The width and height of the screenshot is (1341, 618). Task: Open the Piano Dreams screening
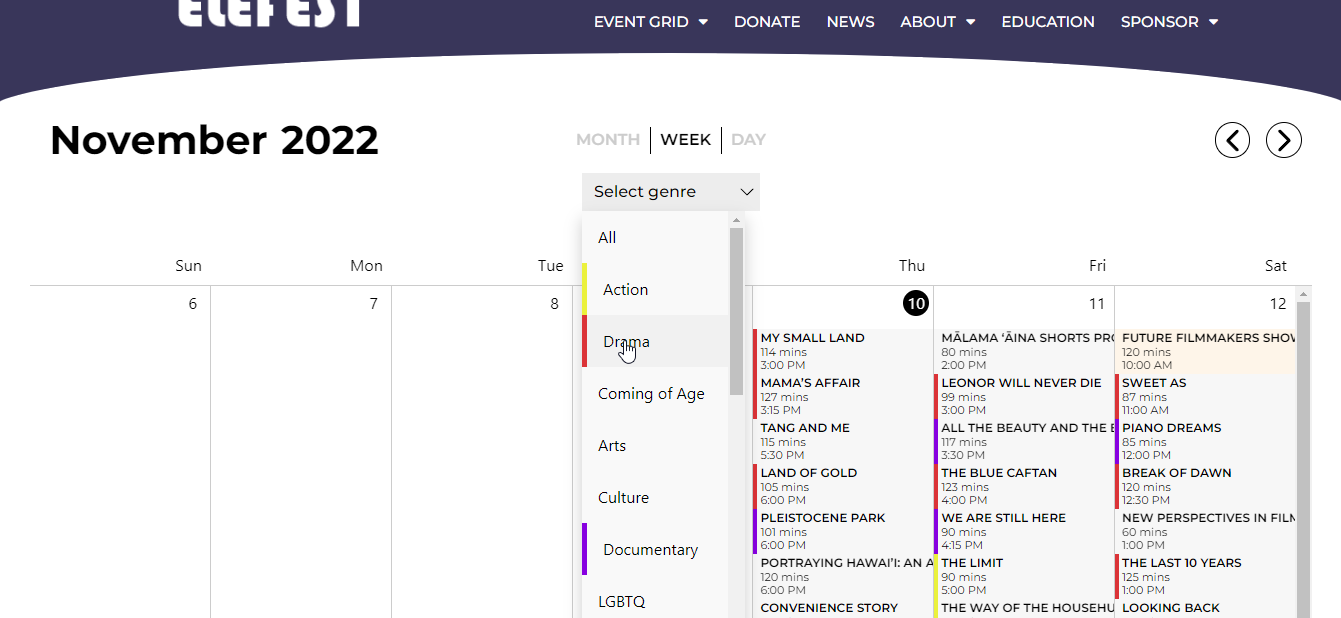[x=1171, y=428]
